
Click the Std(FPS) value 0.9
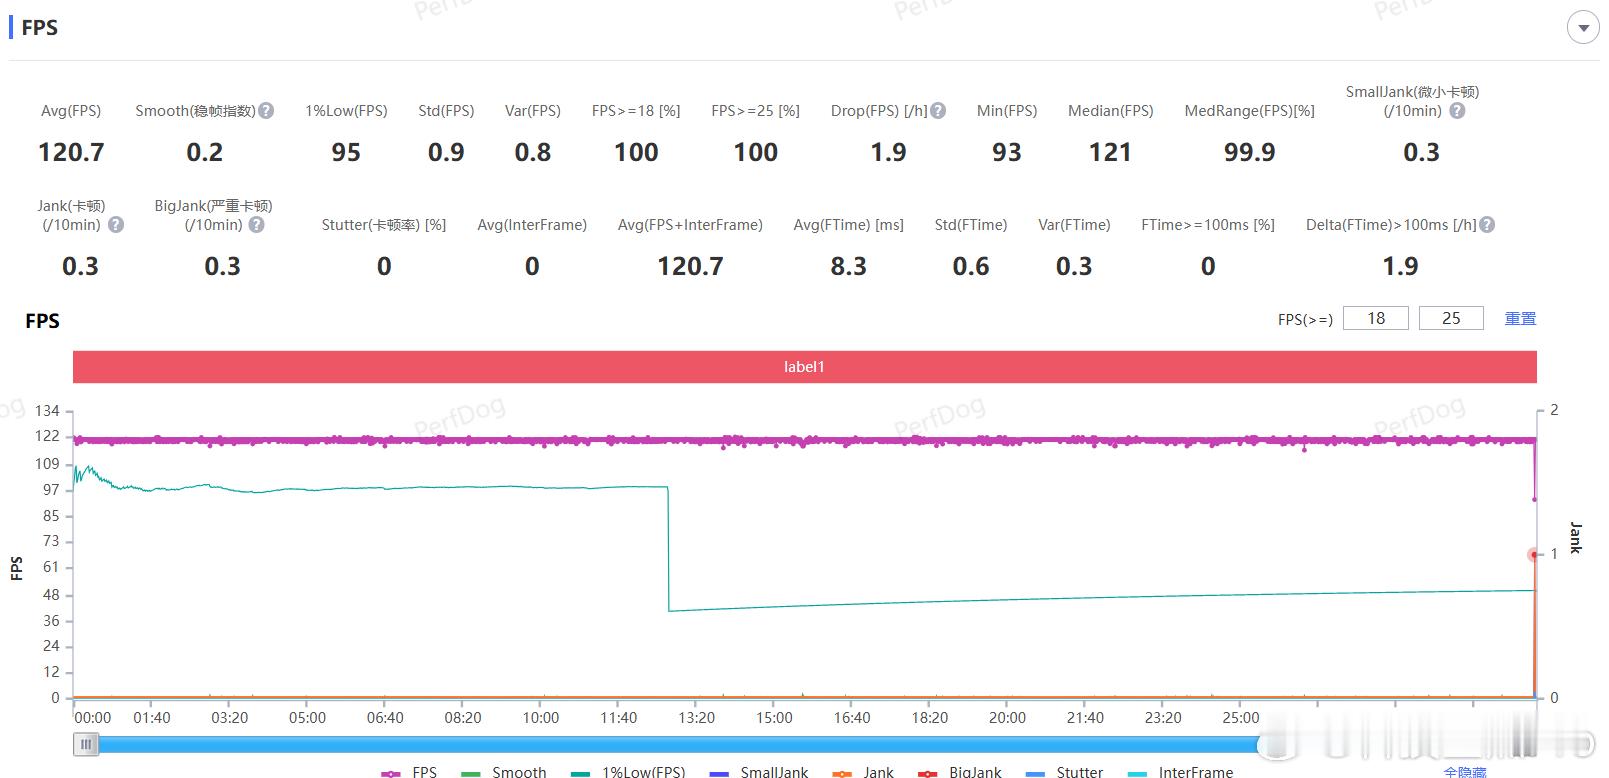coord(446,152)
